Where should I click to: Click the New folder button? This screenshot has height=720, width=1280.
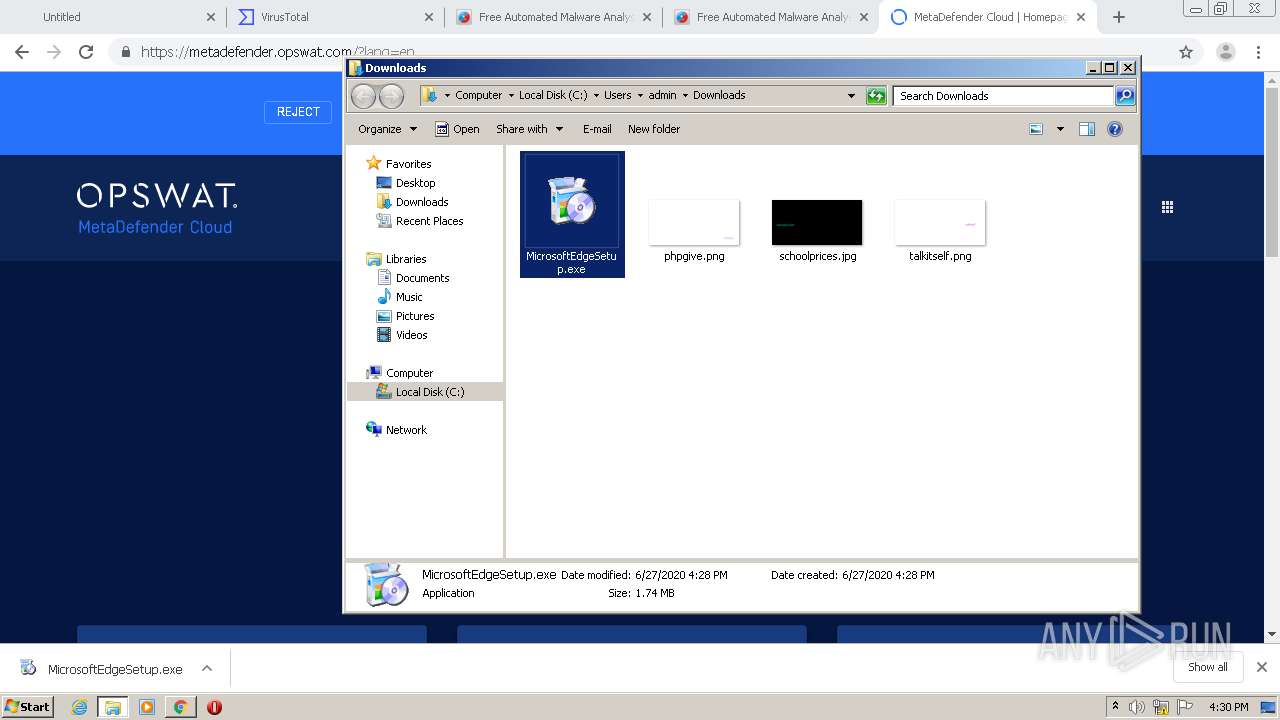tap(654, 129)
